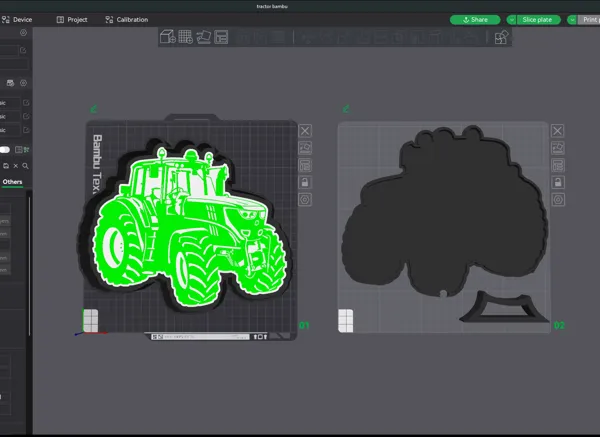Open plate 02 settings gear icon

[x=558, y=199]
